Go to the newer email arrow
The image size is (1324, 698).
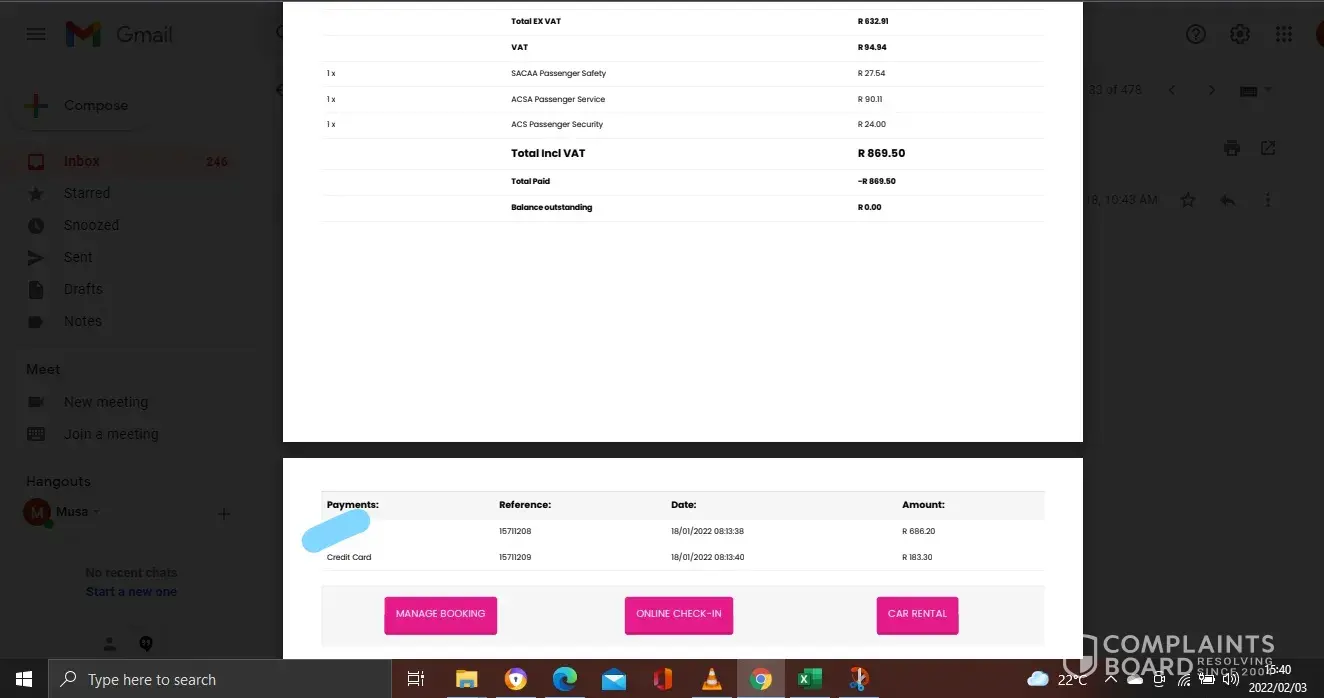click(1172, 90)
